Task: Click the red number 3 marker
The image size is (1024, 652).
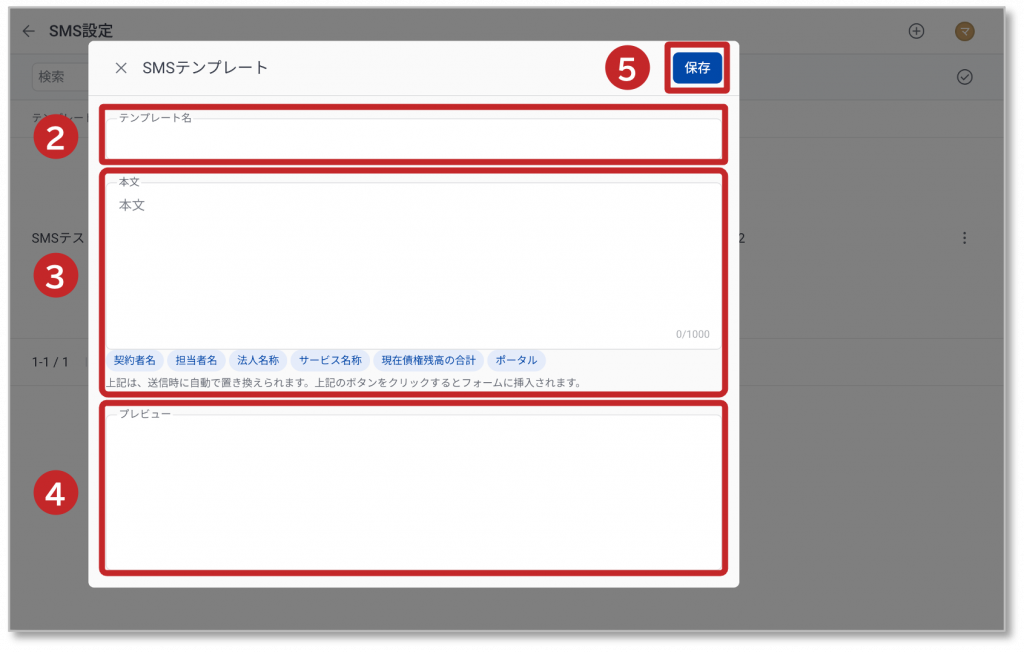Action: [x=55, y=277]
